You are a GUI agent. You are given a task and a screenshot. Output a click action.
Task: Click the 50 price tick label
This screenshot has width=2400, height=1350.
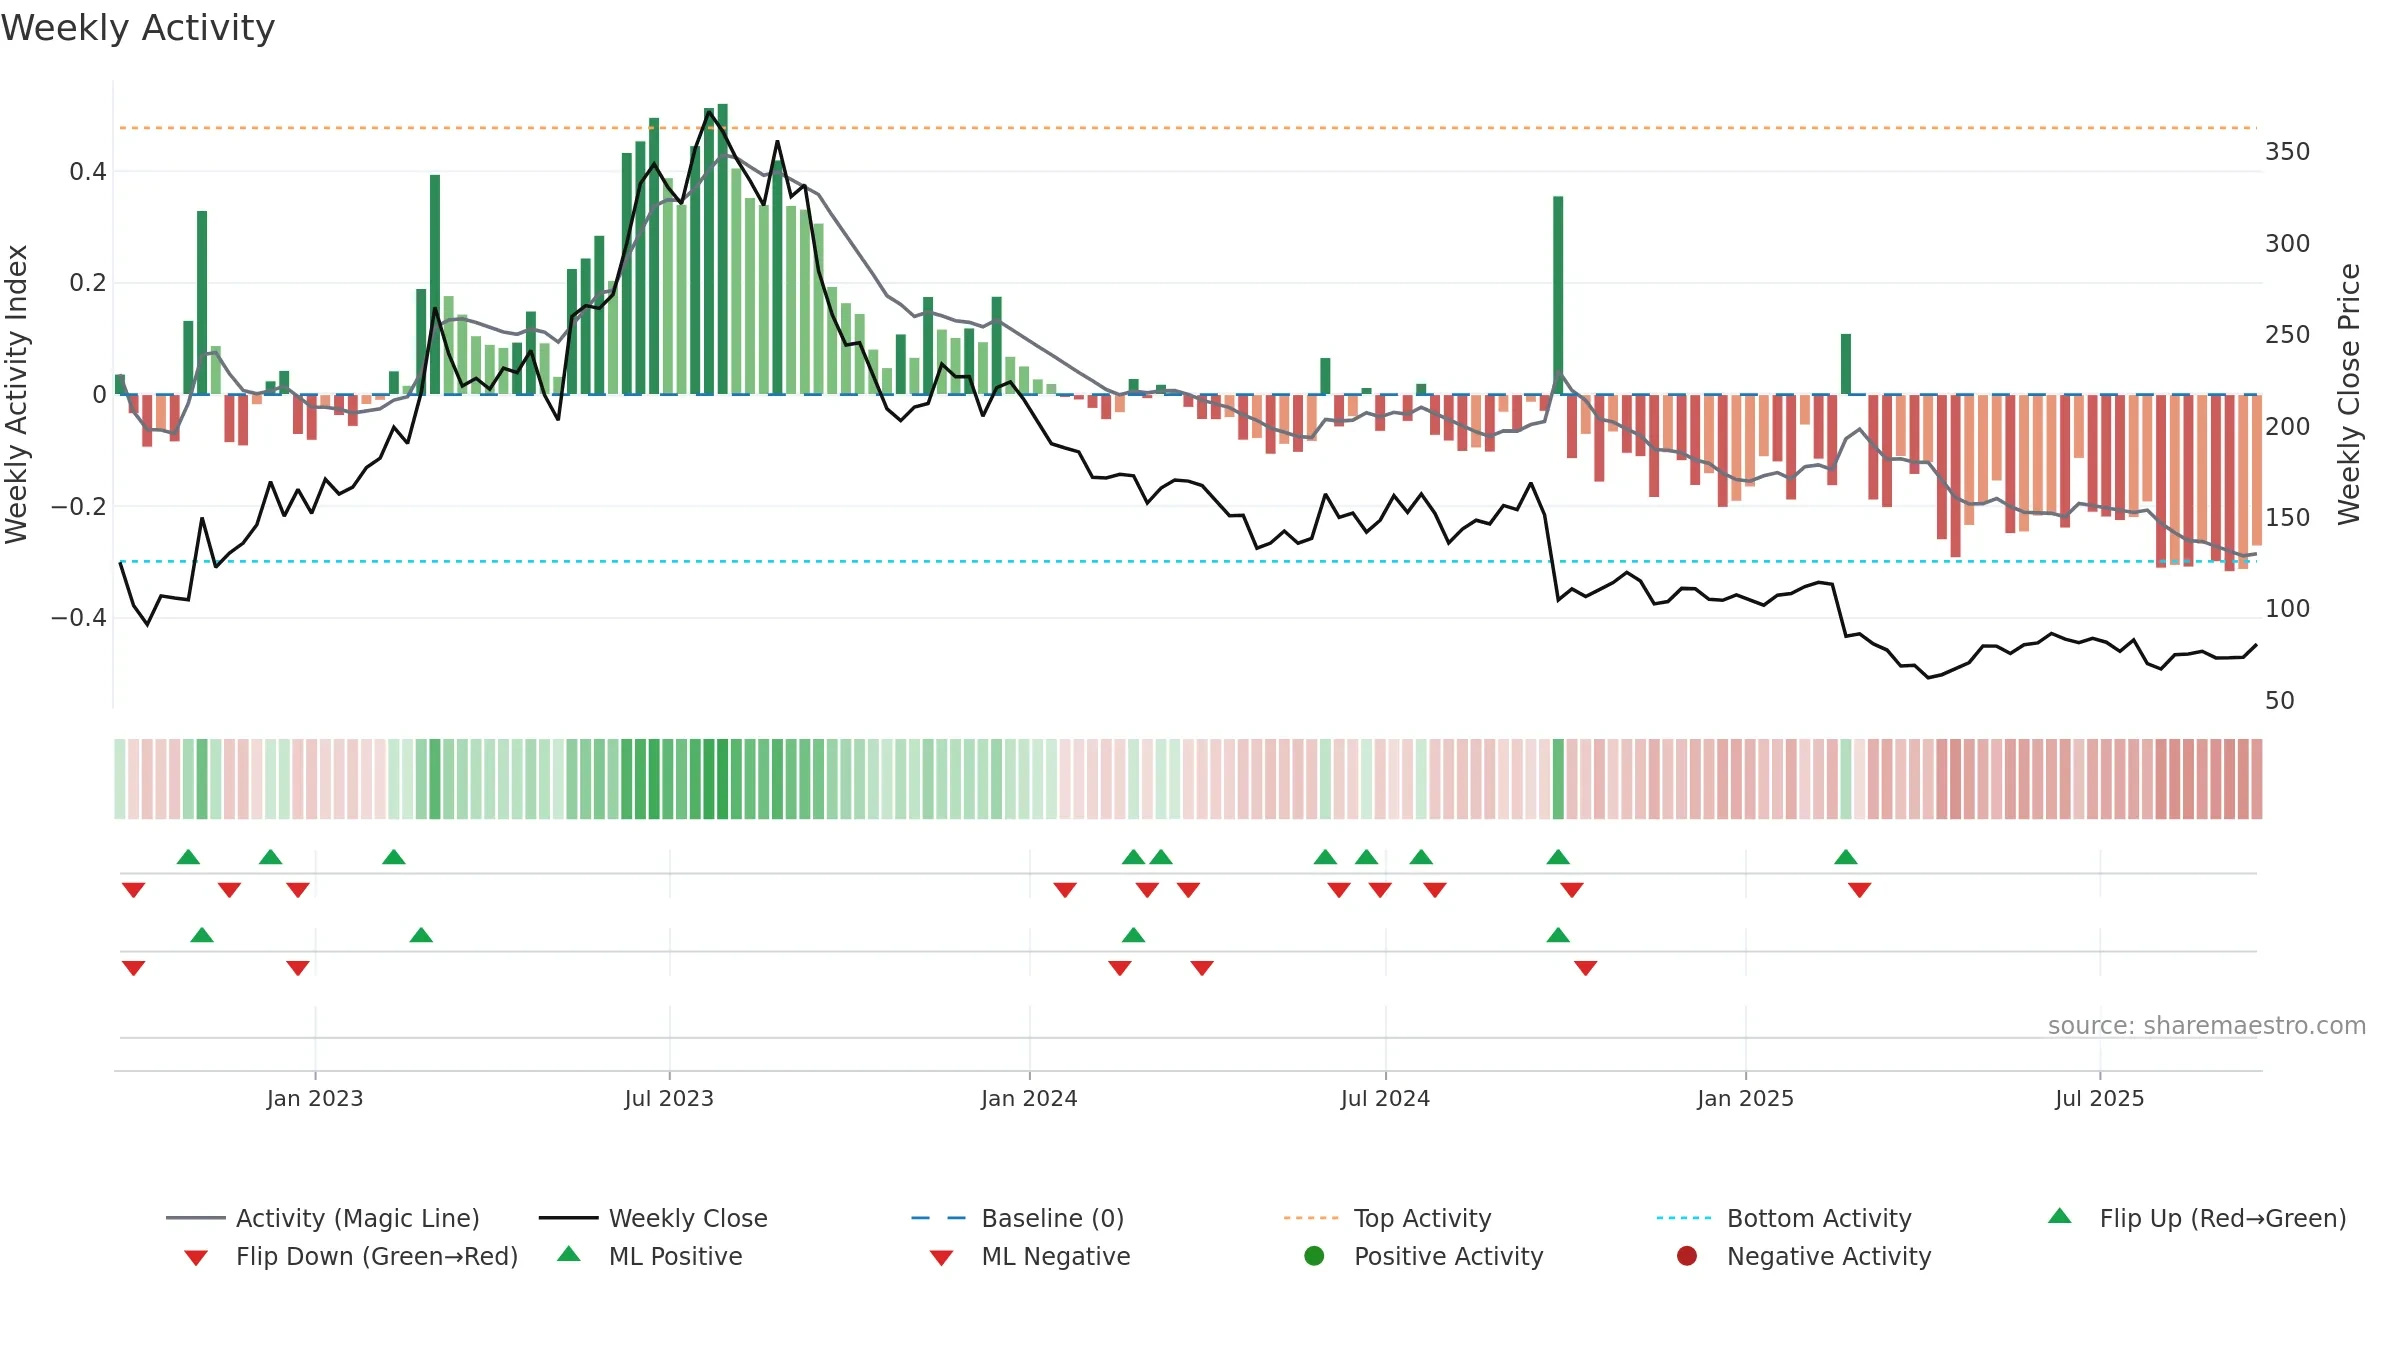[x=2279, y=701]
